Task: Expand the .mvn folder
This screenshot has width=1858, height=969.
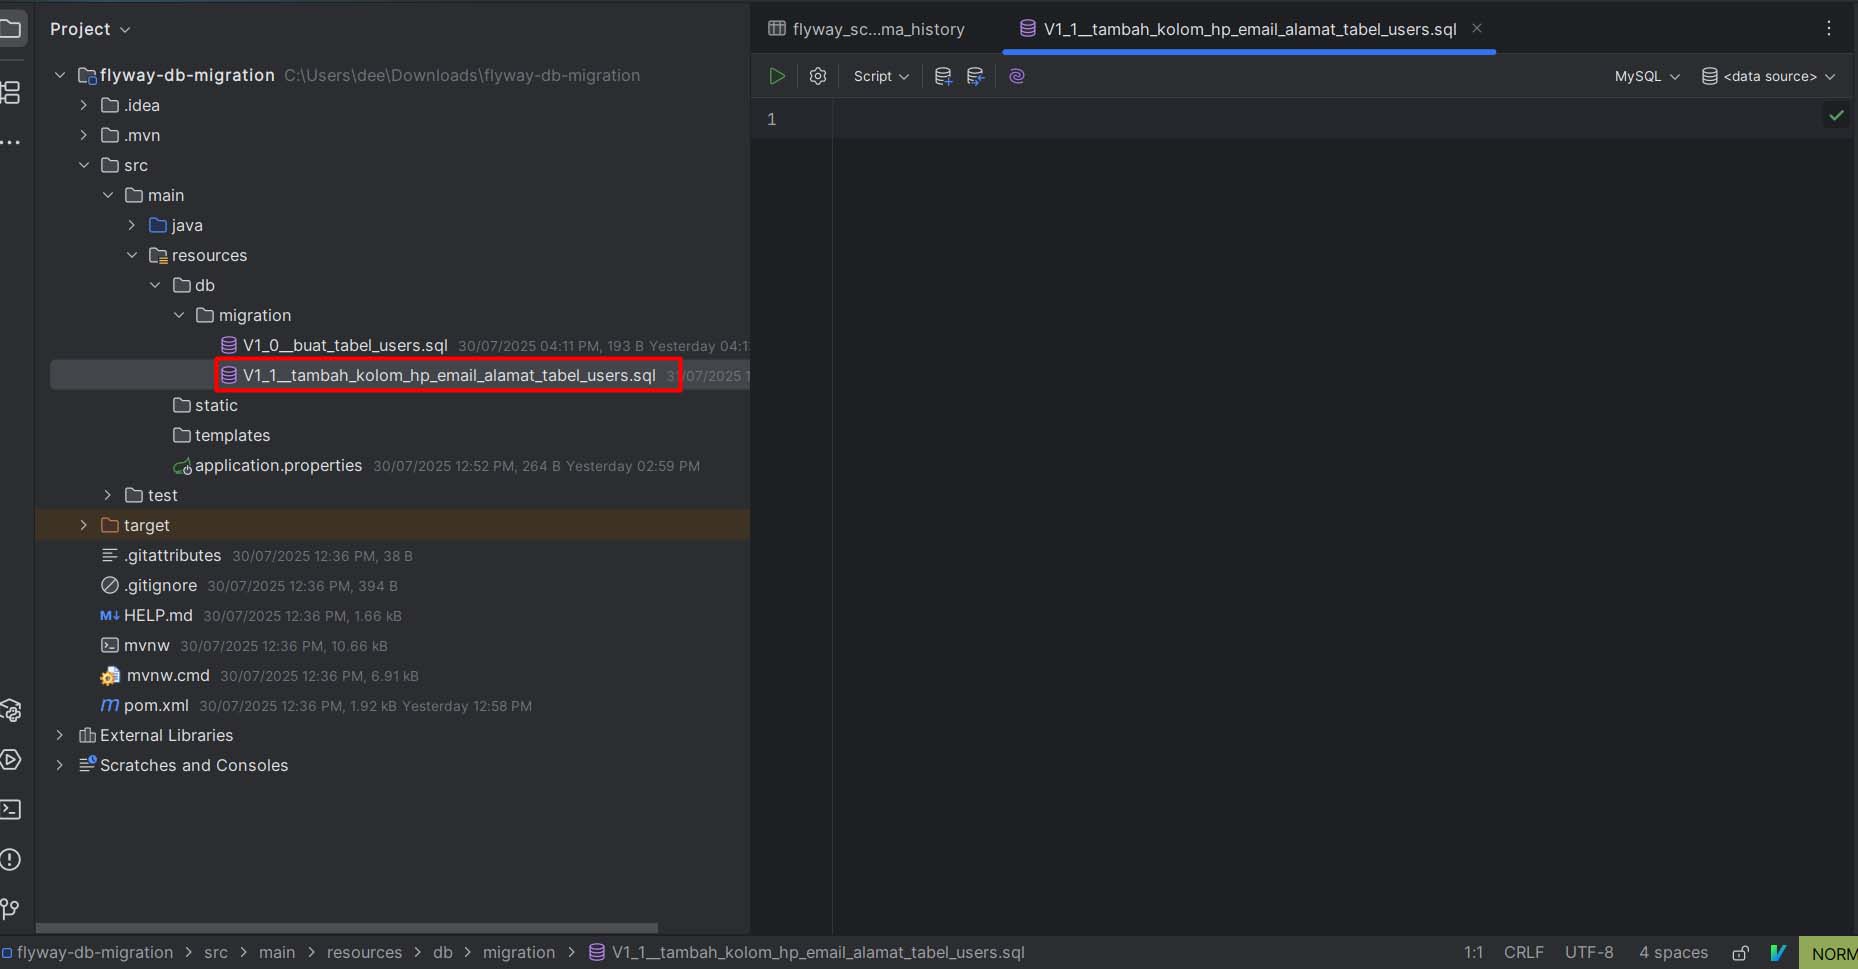Action: pyautogui.click(x=84, y=135)
